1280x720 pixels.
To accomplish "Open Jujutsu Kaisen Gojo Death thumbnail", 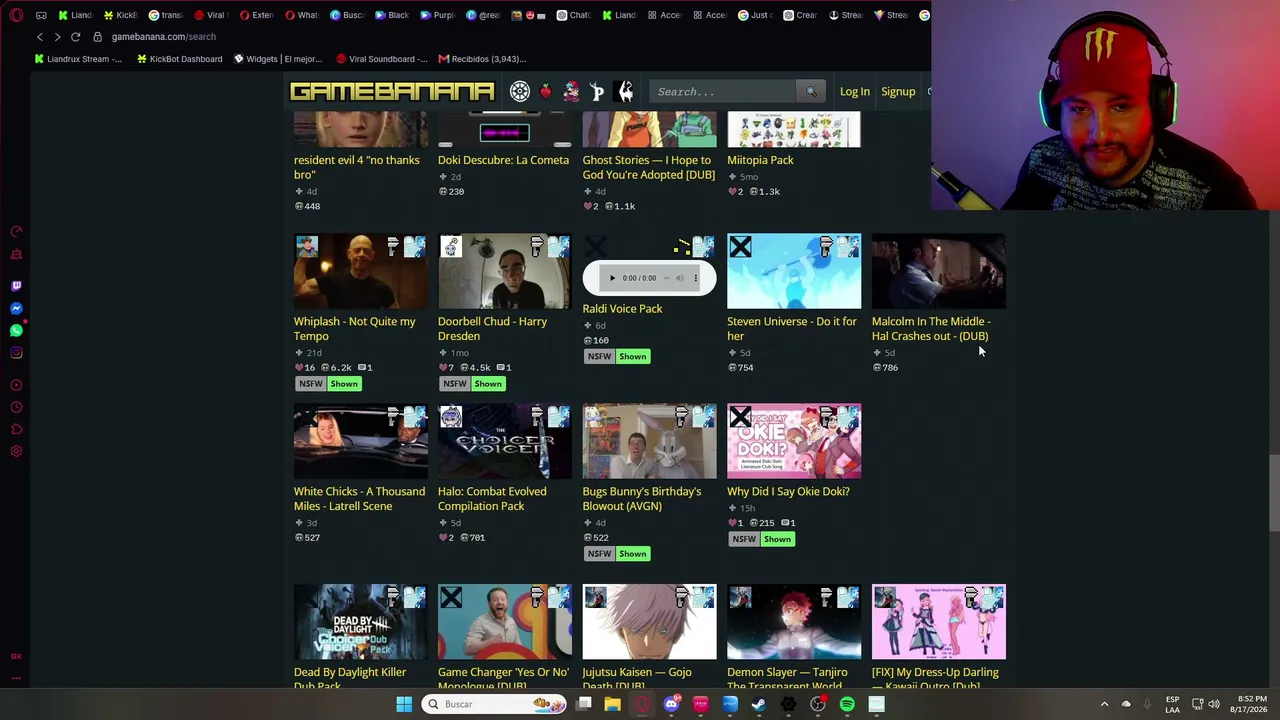I will (x=650, y=622).
